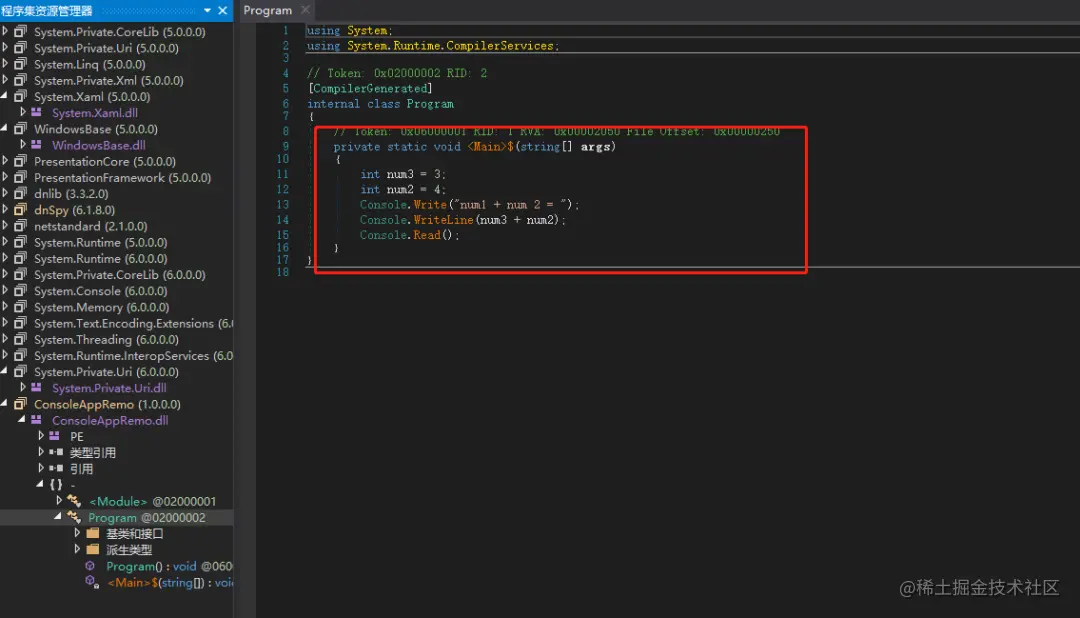Select System.Runtime.InteropServices assembly
Screen dimensions: 1080x618
coord(134,356)
